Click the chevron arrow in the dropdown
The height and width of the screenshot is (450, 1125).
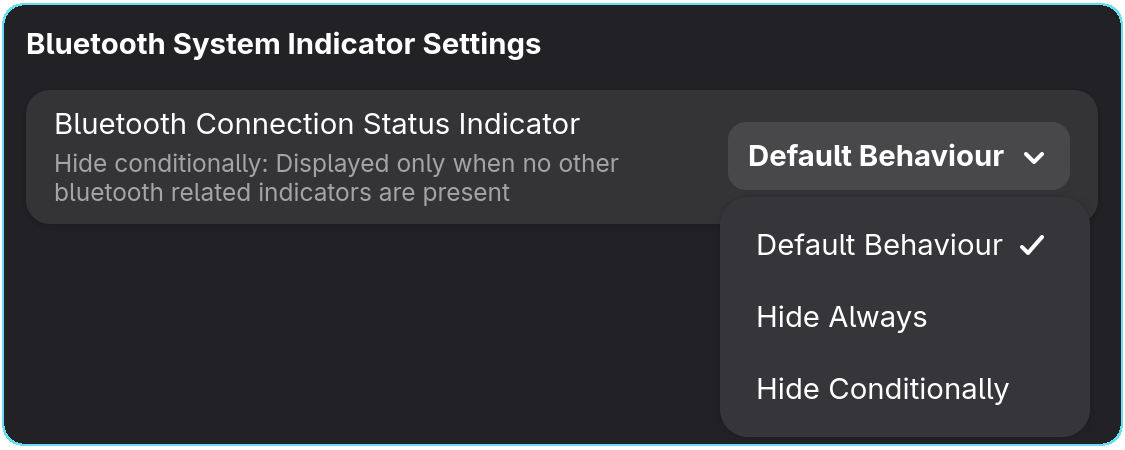click(1034, 157)
